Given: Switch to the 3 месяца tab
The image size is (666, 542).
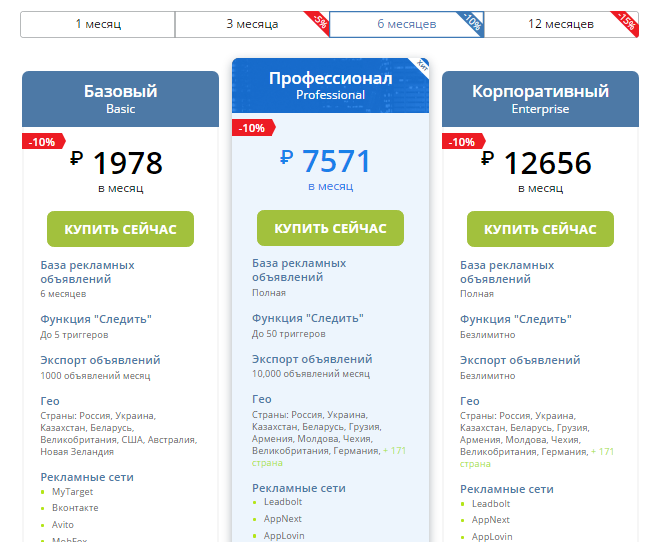Looking at the screenshot, I should click(252, 24).
